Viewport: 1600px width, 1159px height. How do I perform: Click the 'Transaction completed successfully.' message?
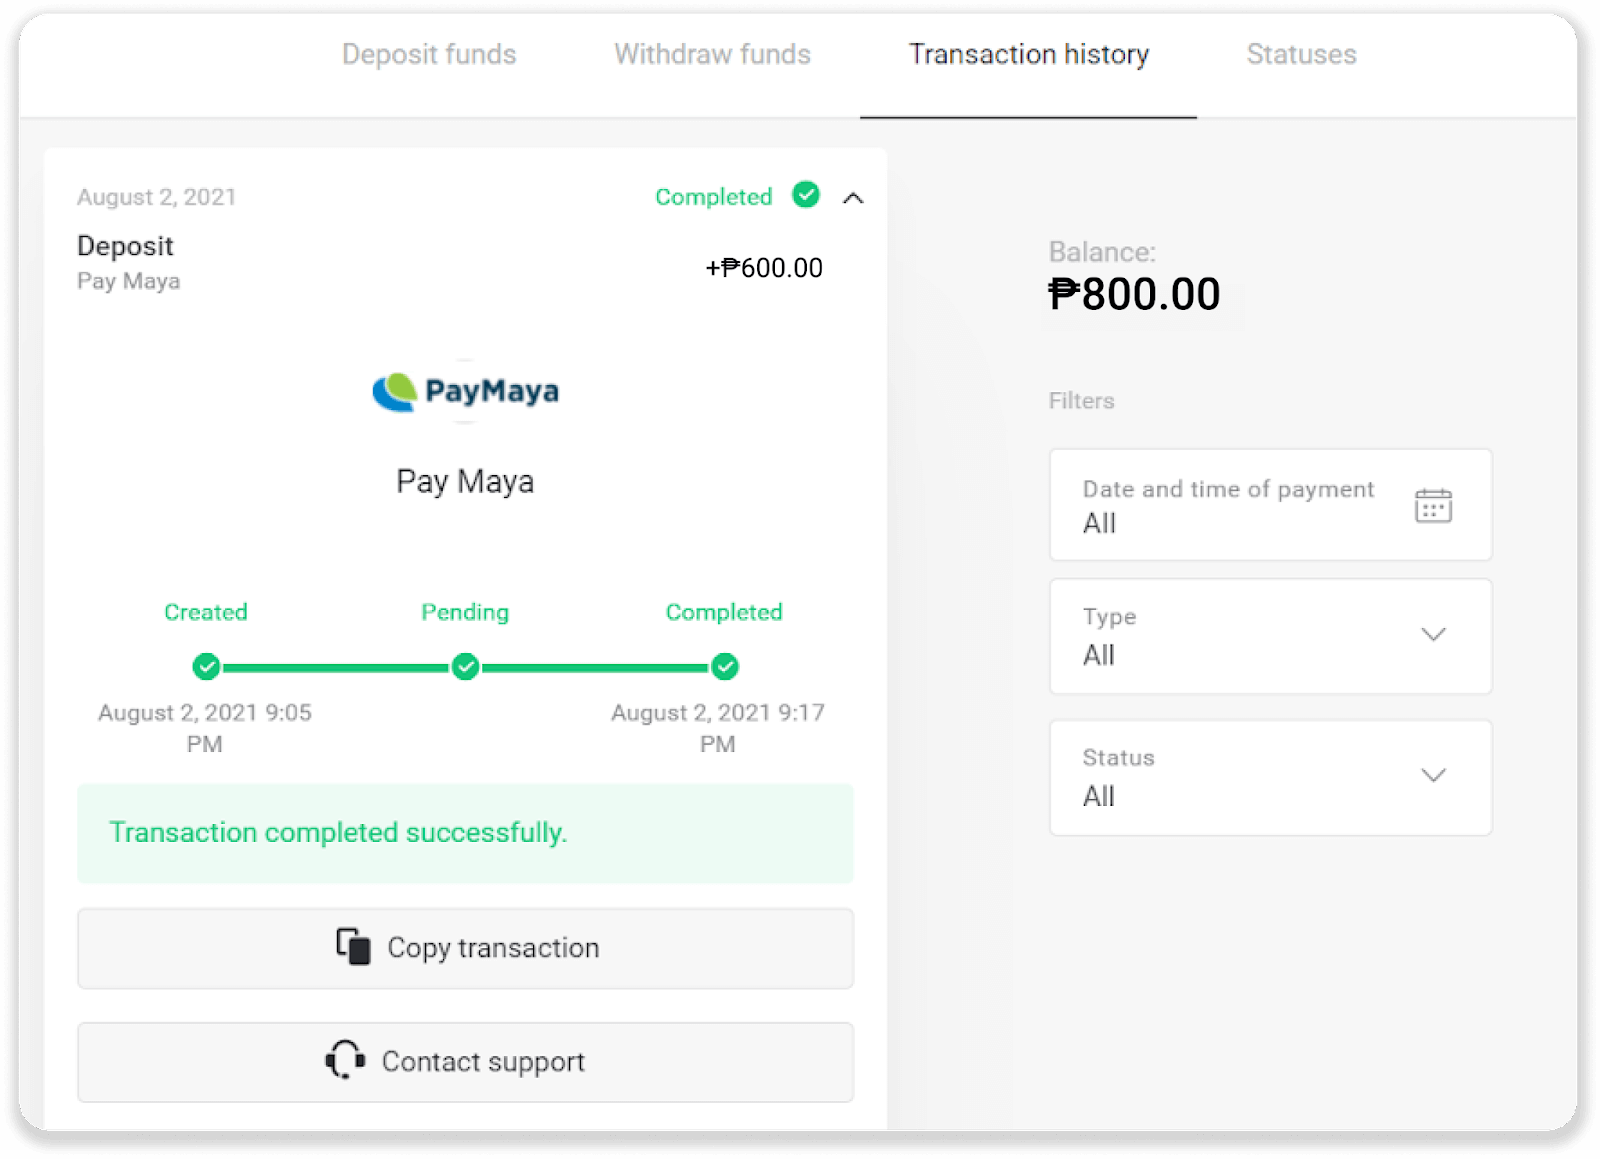tap(338, 832)
